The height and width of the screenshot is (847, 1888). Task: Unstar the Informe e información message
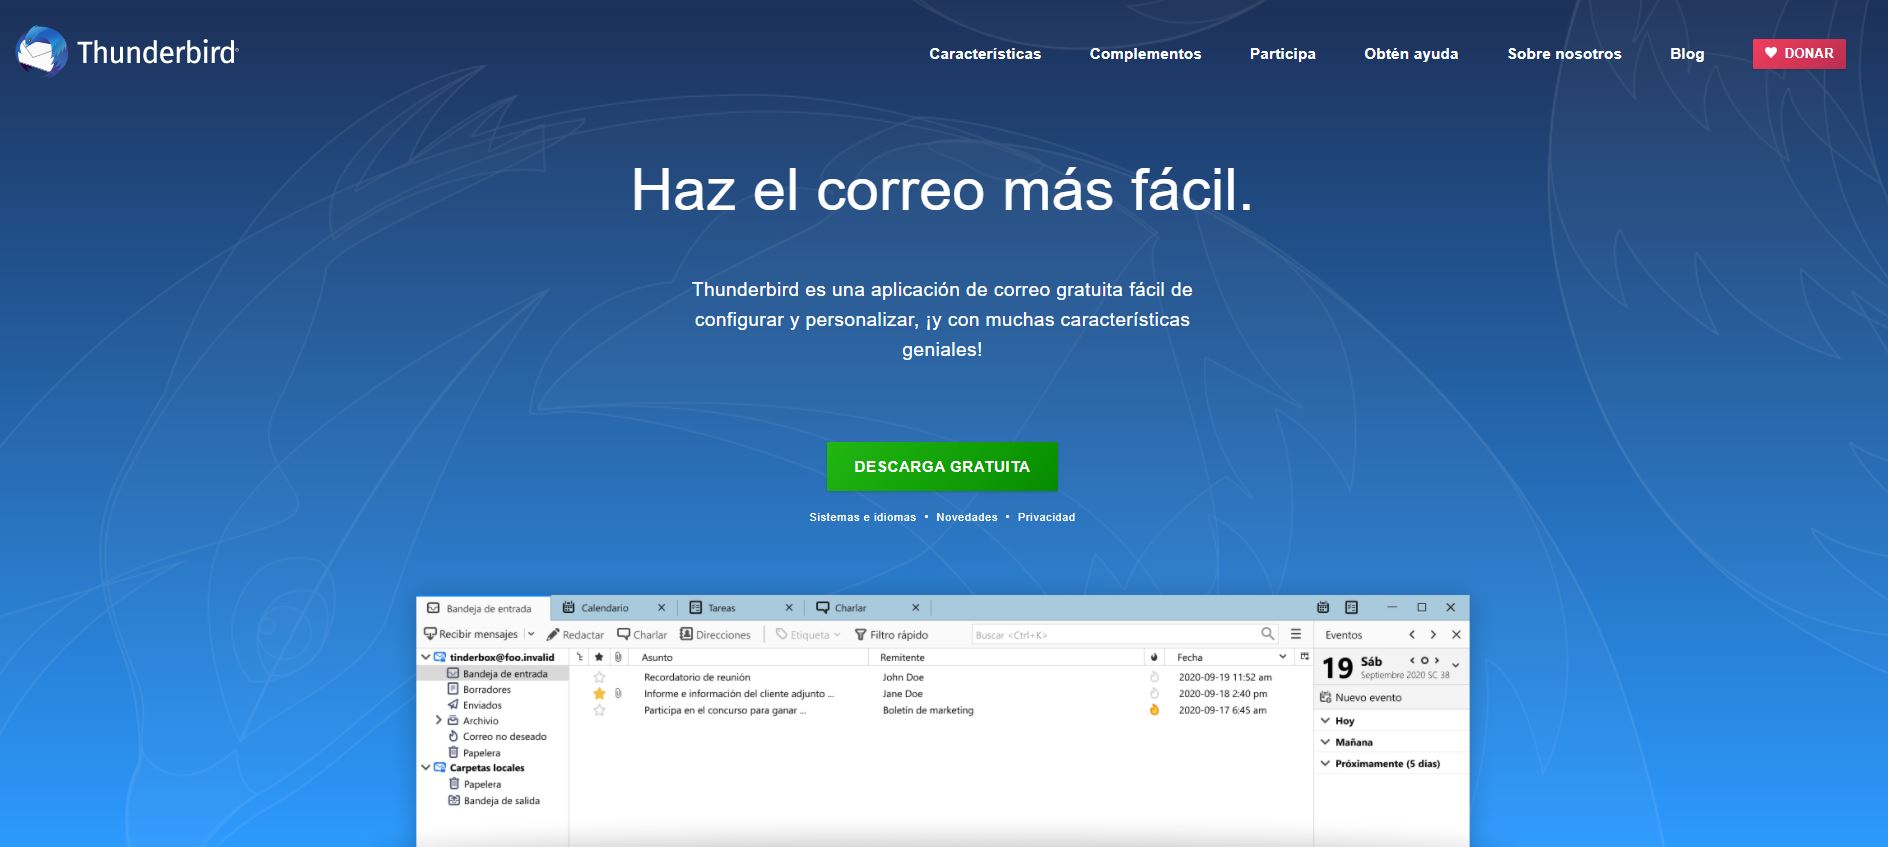(599, 693)
